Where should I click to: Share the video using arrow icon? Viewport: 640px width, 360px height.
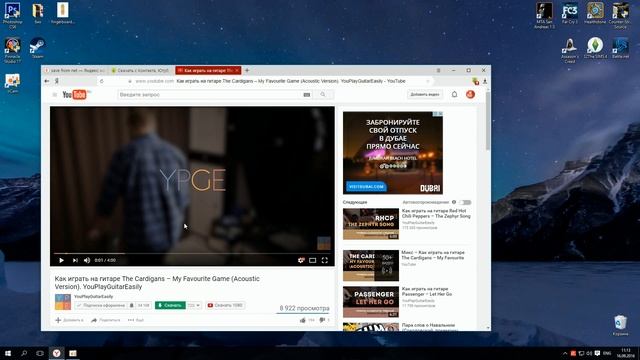tap(94, 320)
